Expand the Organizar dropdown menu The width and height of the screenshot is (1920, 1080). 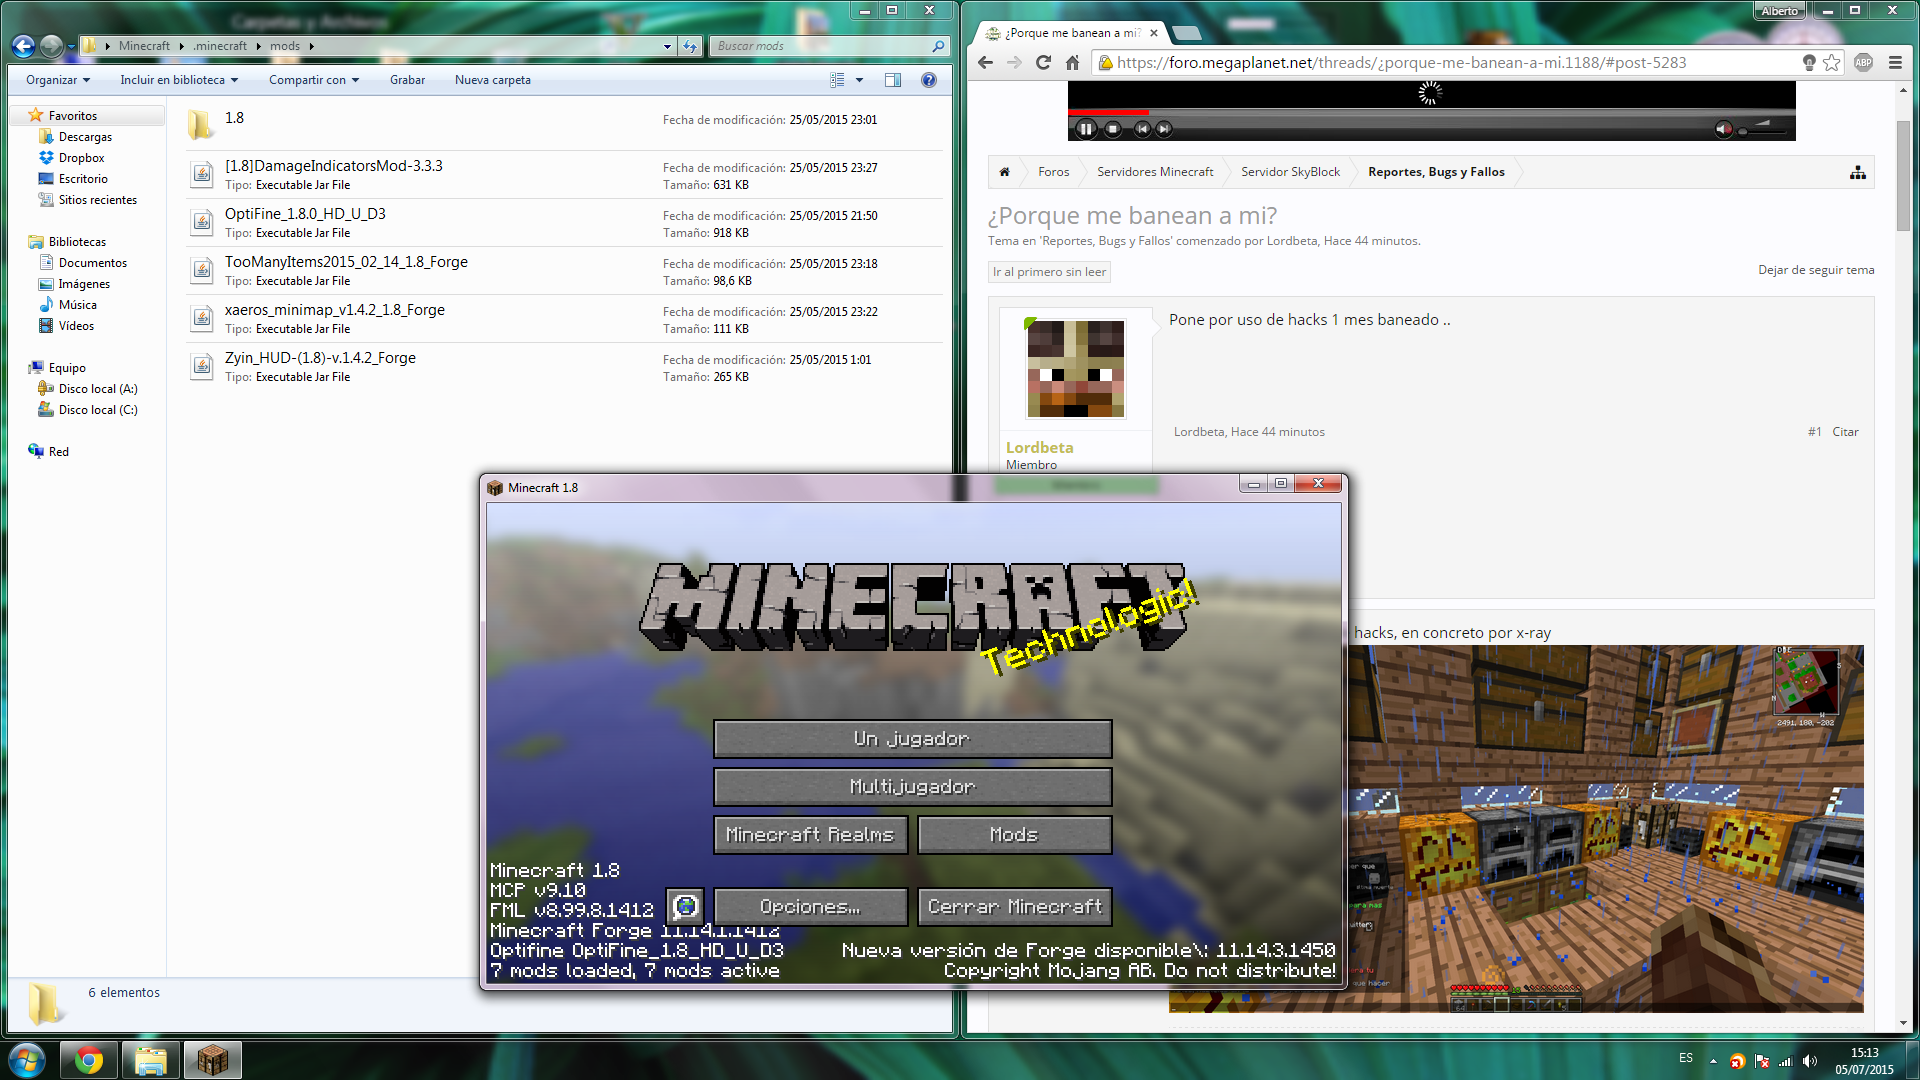click(x=58, y=80)
